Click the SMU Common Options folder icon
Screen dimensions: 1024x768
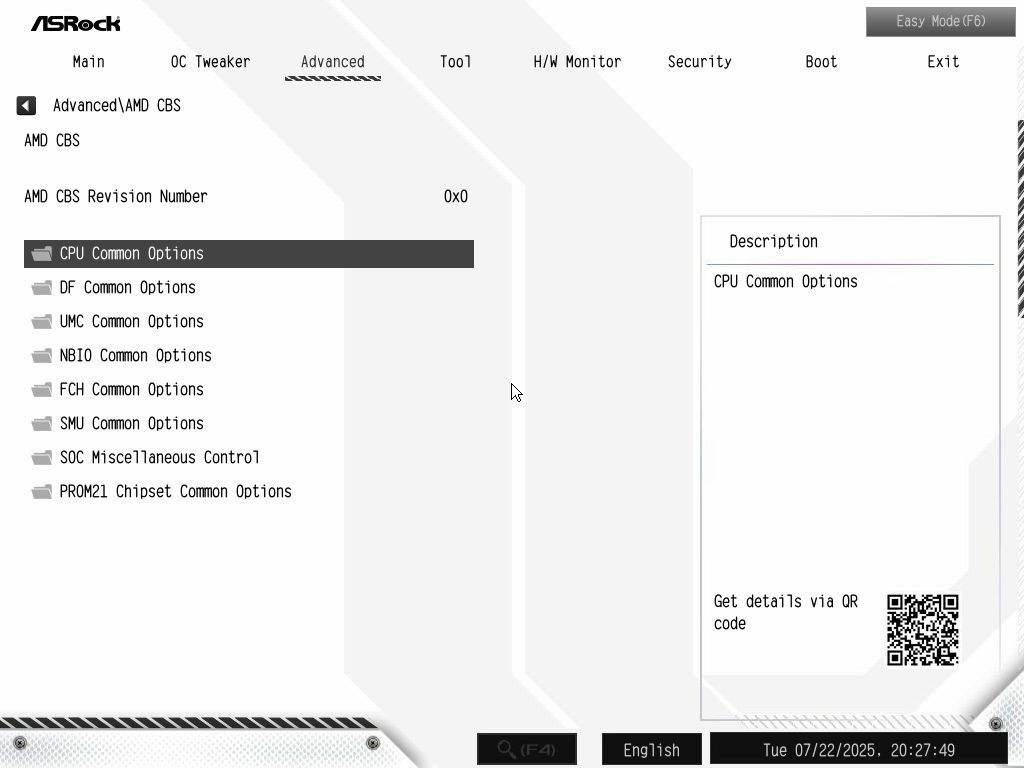[x=42, y=423]
